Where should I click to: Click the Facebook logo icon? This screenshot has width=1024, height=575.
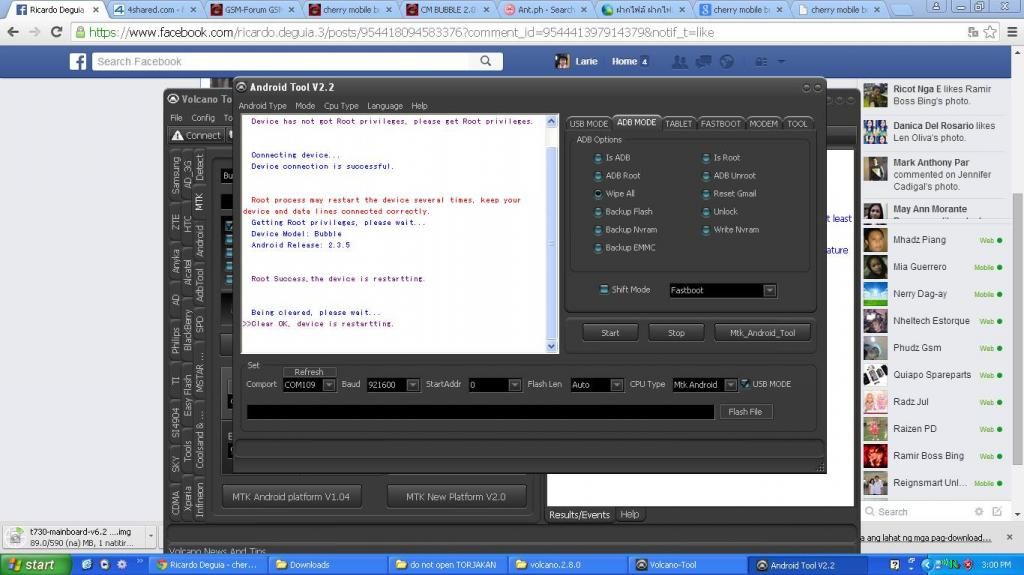click(77, 62)
